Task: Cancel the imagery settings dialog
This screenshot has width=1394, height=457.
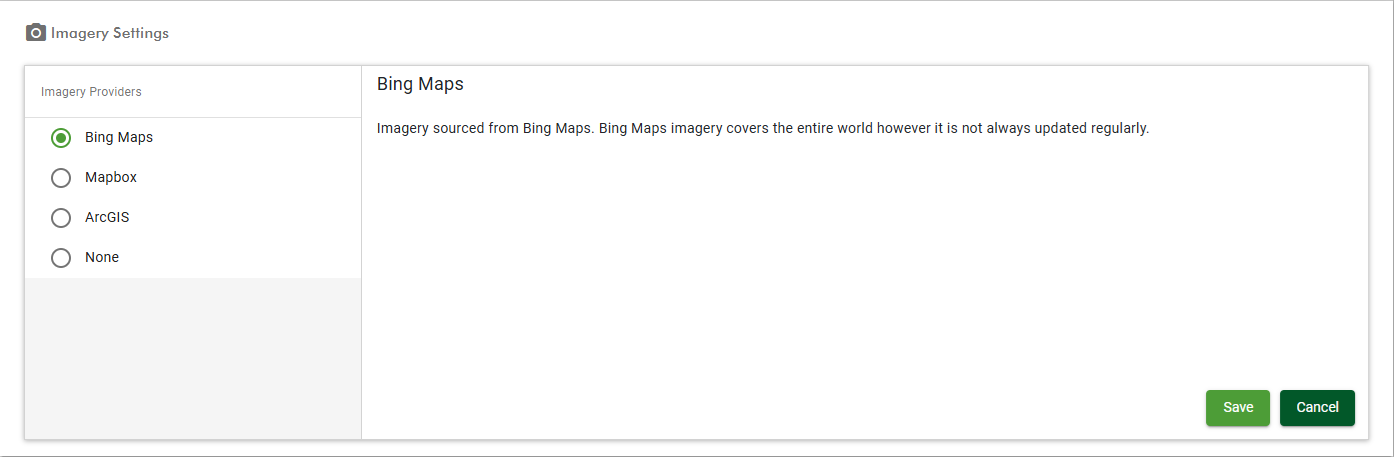Action: [x=1317, y=408]
